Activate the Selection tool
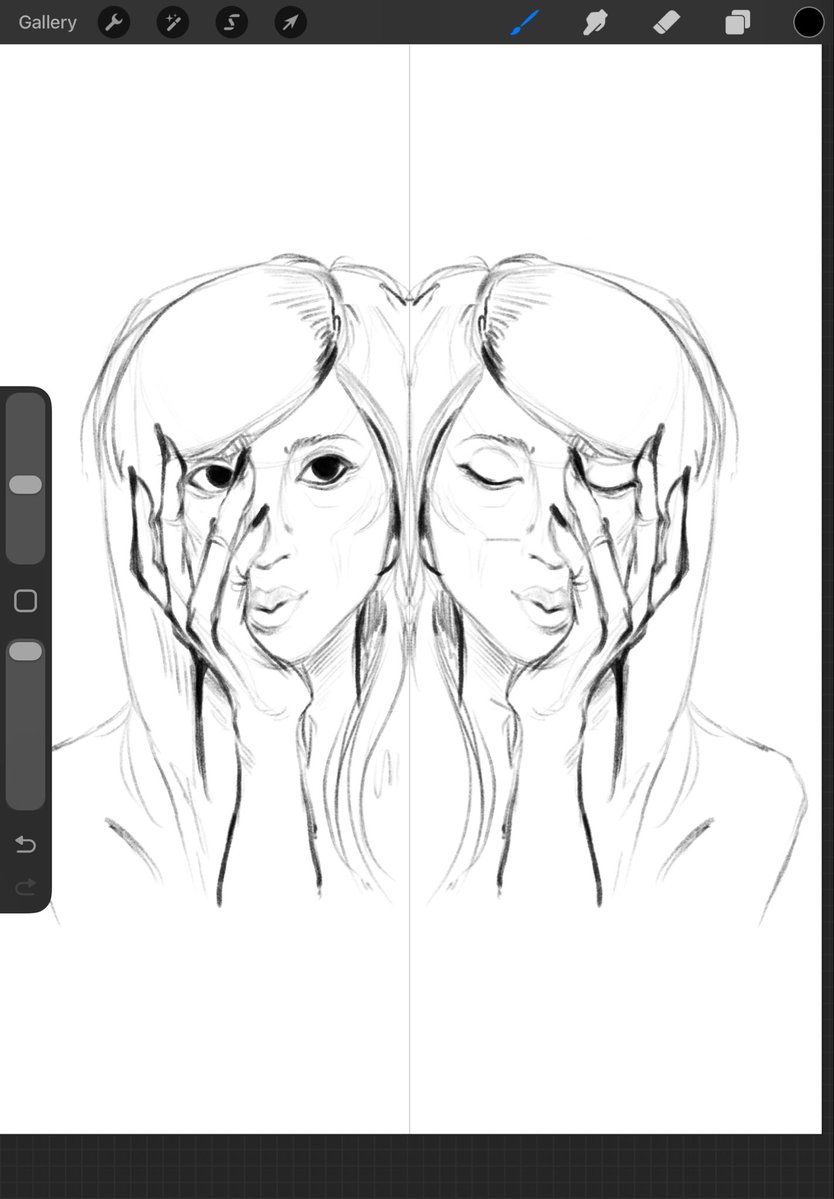 click(x=232, y=22)
